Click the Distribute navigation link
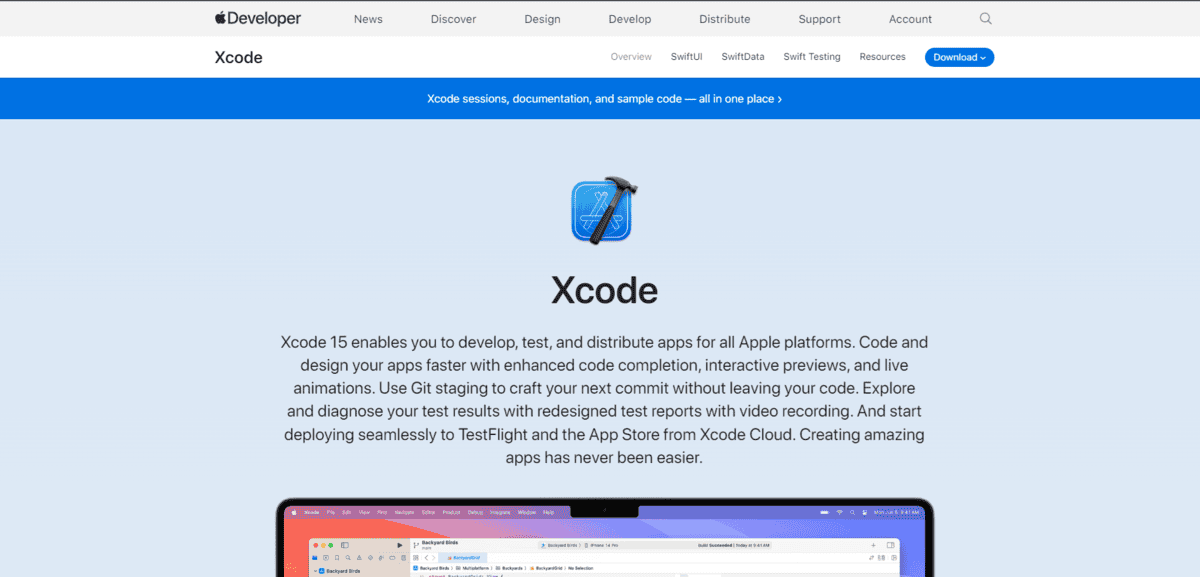Screen dimensions: 1200x577 pos(724,18)
